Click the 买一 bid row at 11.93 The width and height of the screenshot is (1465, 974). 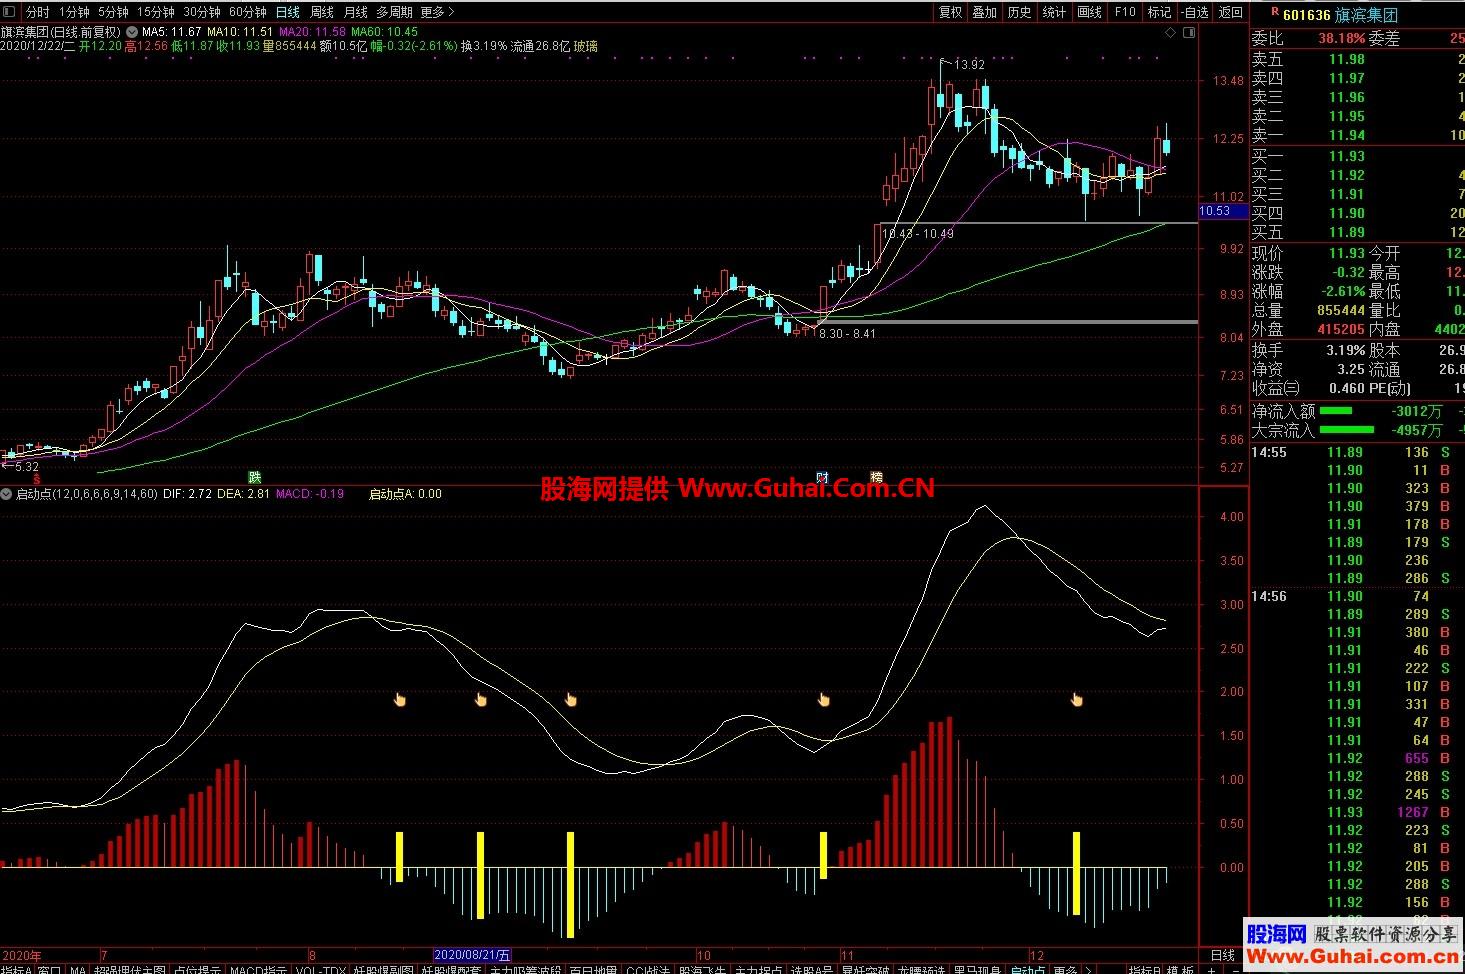click(x=1358, y=156)
